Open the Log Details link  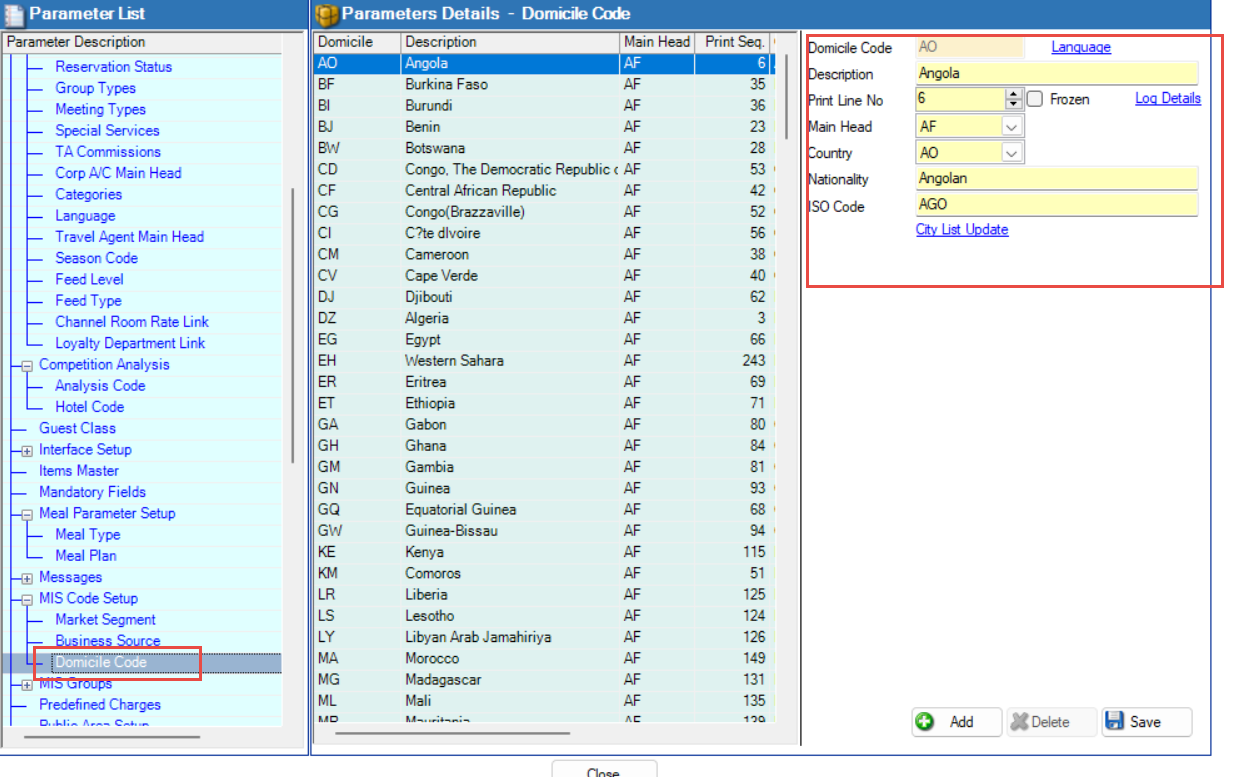[x=1167, y=98]
